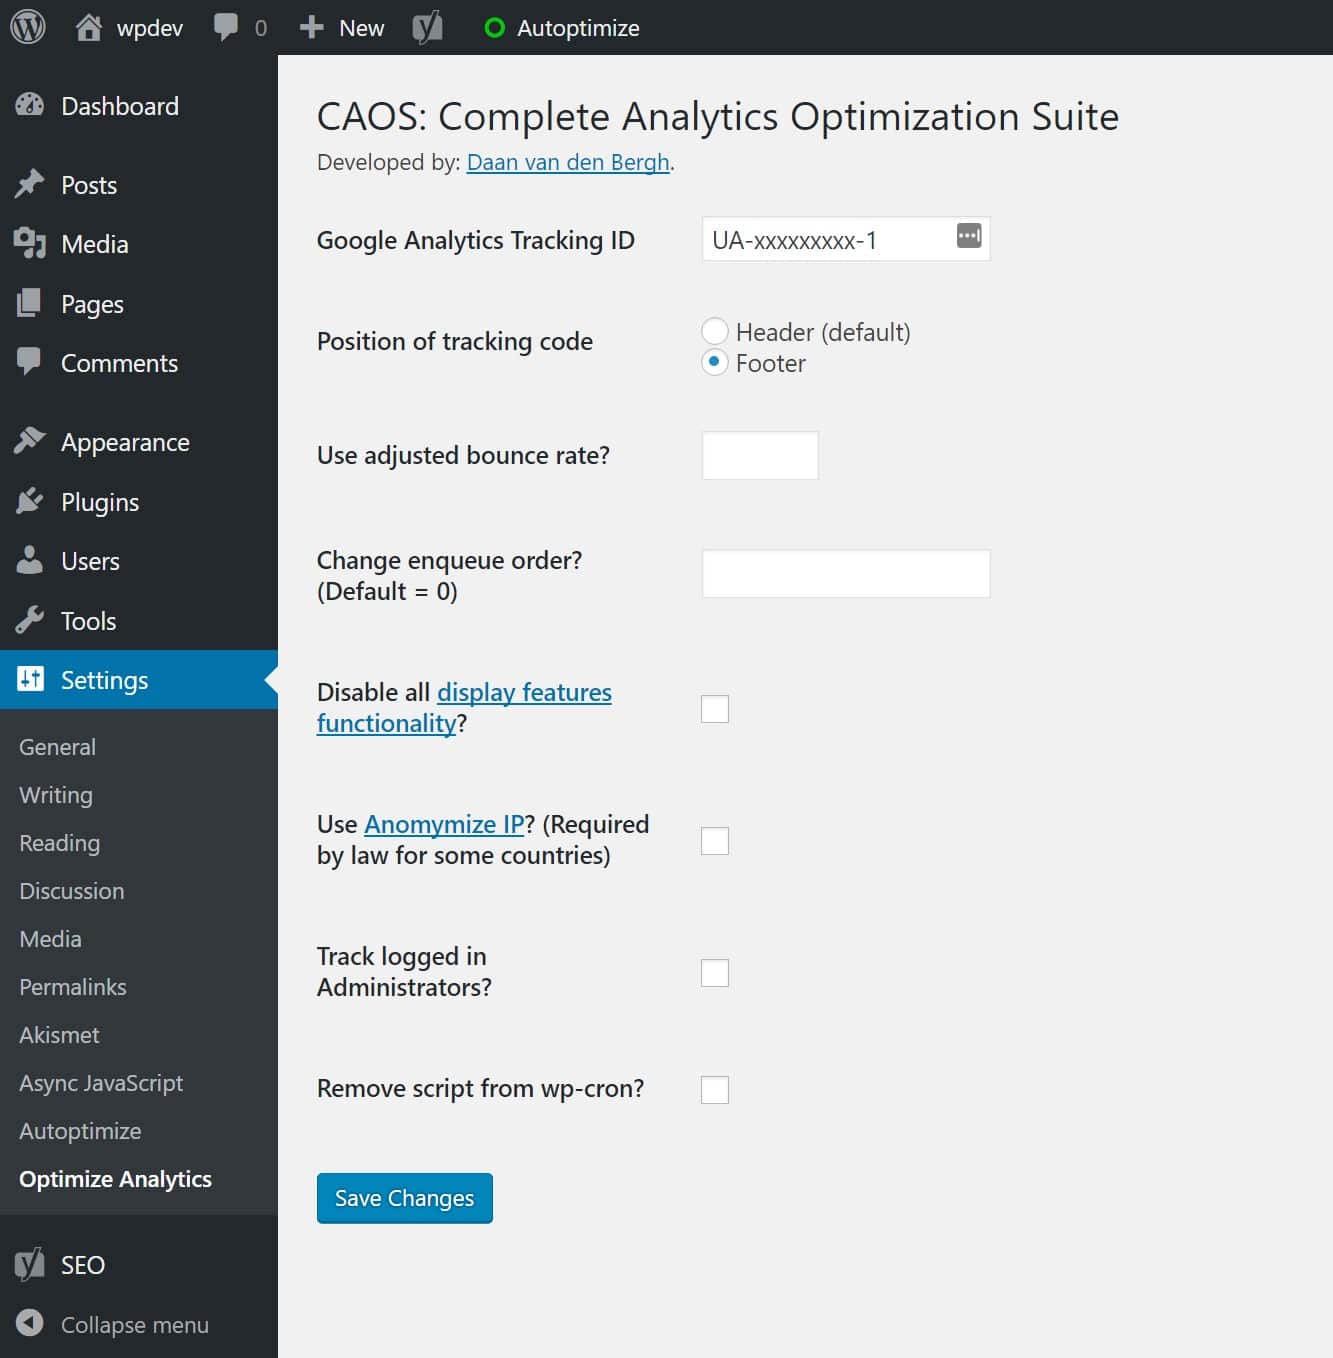Open the Yoast SEO admin bar icon
1333x1358 pixels.
click(428, 27)
